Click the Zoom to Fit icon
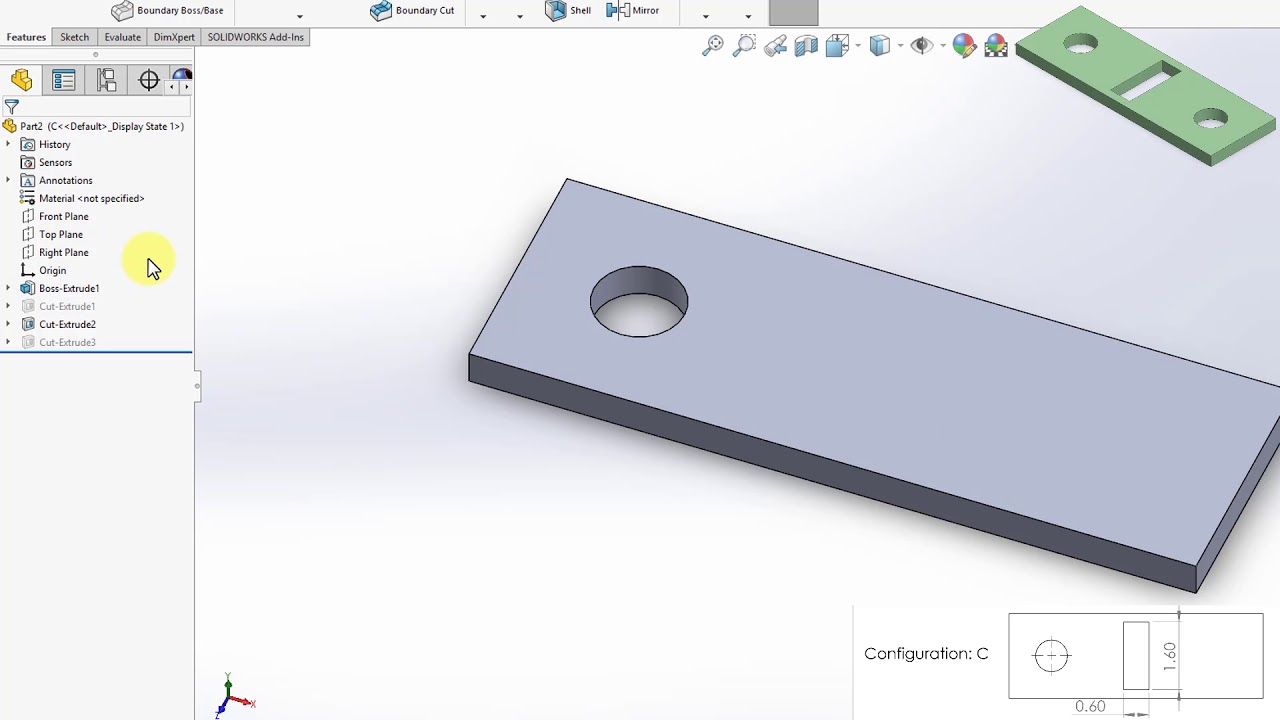The image size is (1280, 720). pyautogui.click(x=713, y=46)
